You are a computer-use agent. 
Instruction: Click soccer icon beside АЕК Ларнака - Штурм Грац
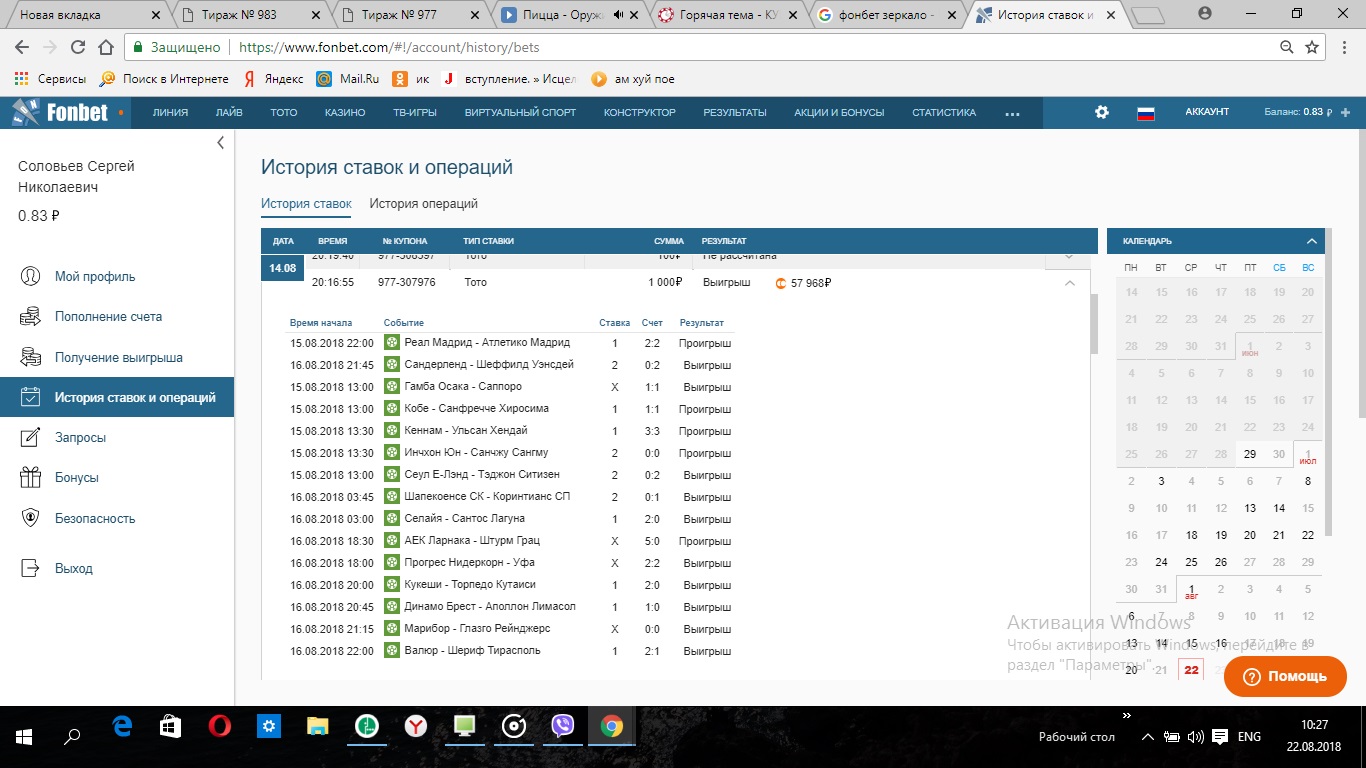[392, 541]
